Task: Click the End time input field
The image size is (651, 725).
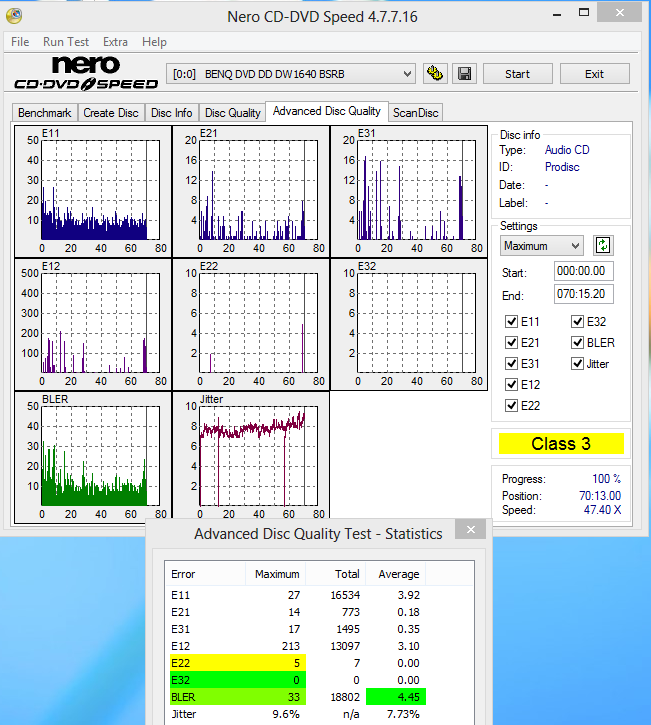Action: (x=583, y=294)
